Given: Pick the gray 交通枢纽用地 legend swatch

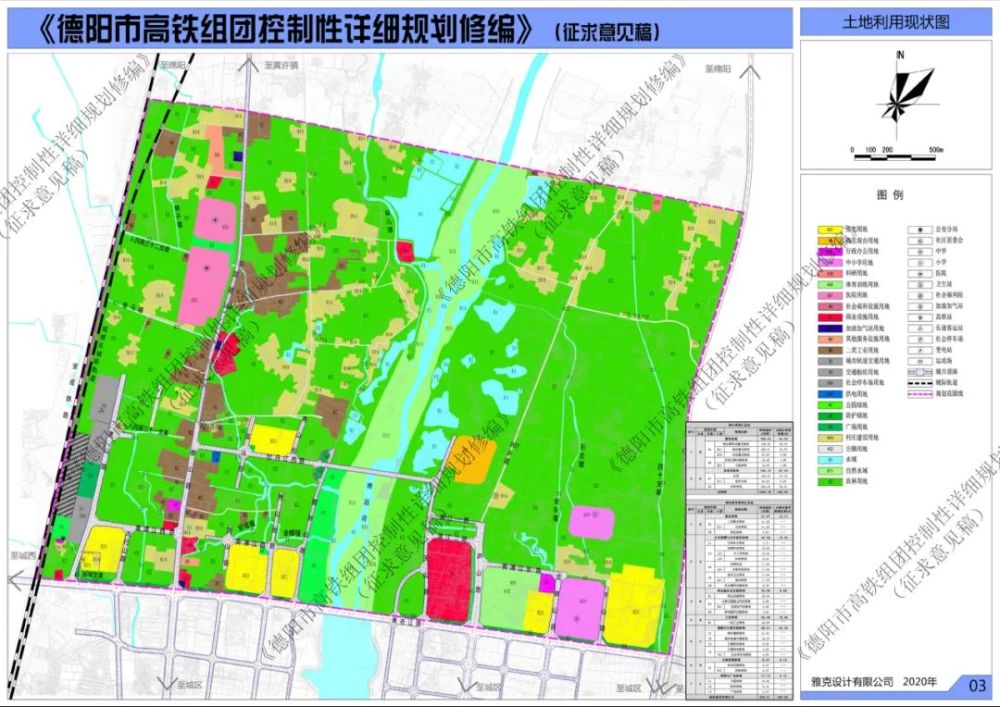Looking at the screenshot, I should (830, 372).
